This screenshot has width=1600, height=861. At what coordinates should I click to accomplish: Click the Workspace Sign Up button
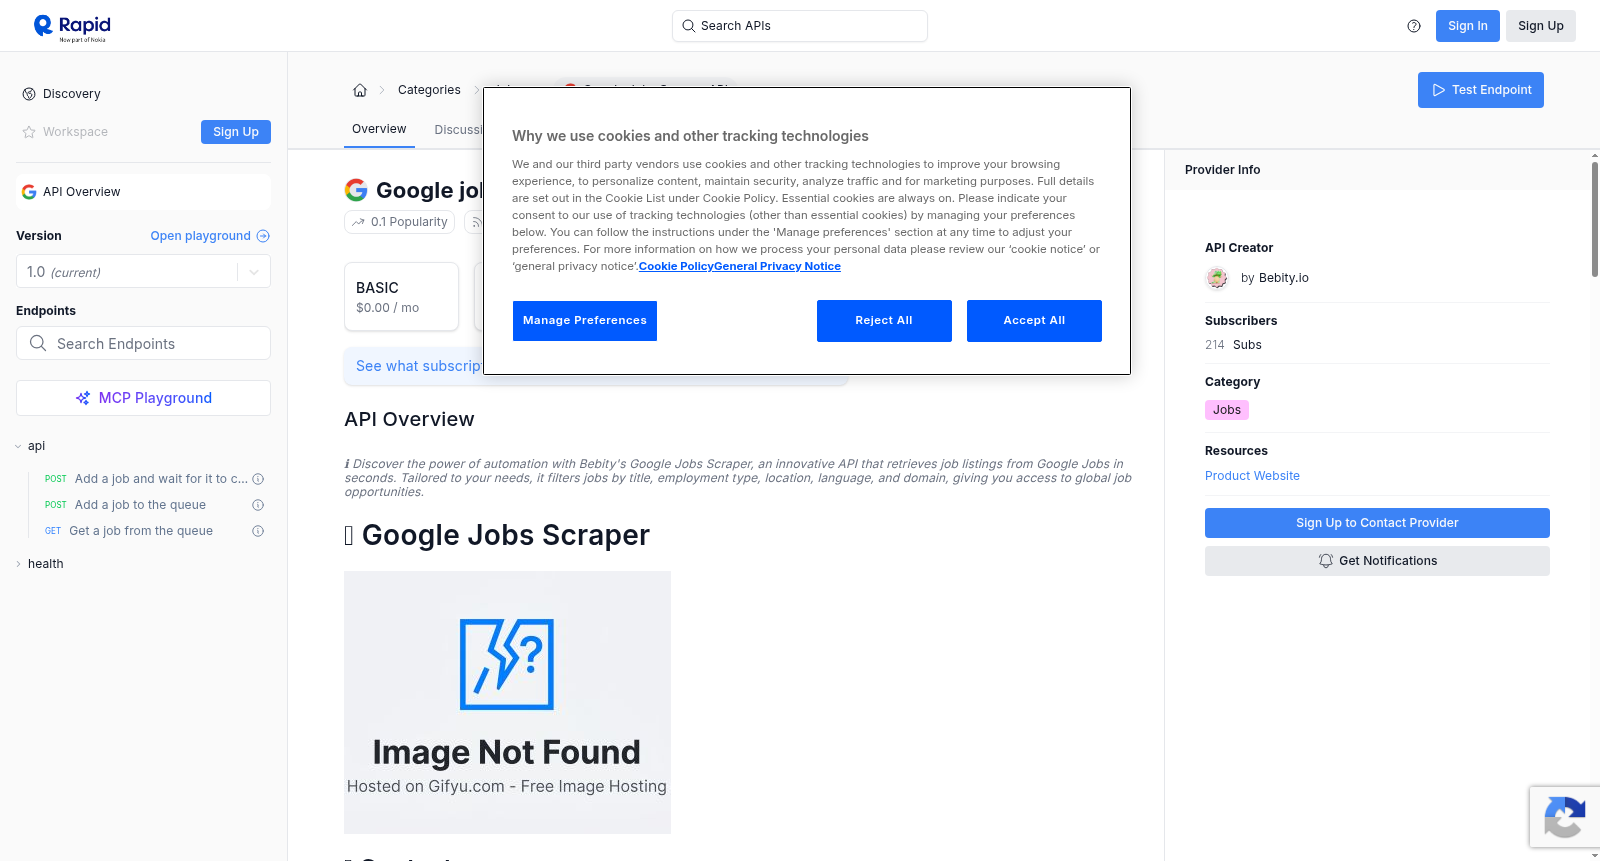(x=236, y=132)
